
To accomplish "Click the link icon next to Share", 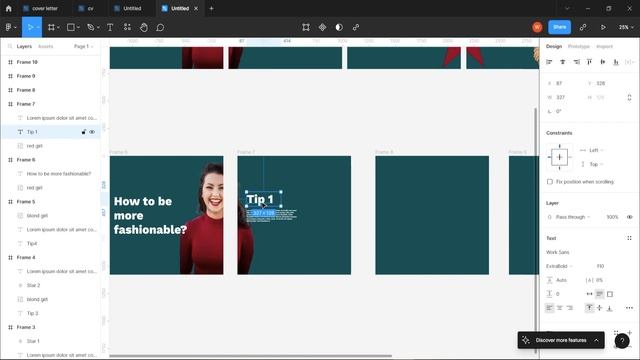I will 583,27.
